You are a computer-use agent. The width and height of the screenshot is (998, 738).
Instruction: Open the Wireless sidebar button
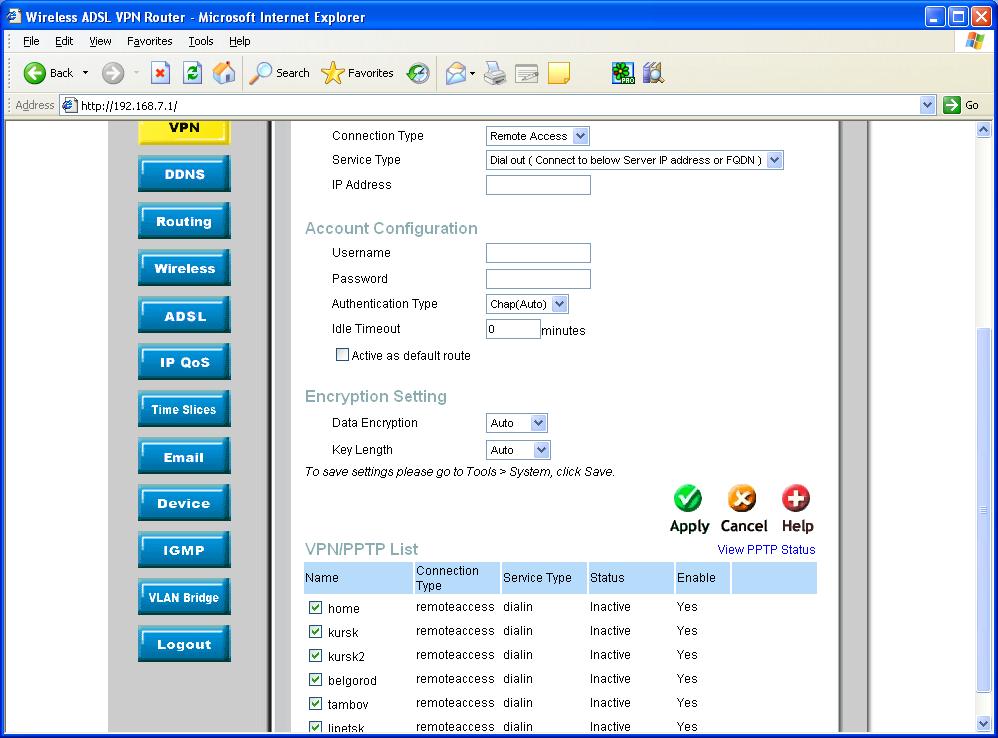(184, 268)
